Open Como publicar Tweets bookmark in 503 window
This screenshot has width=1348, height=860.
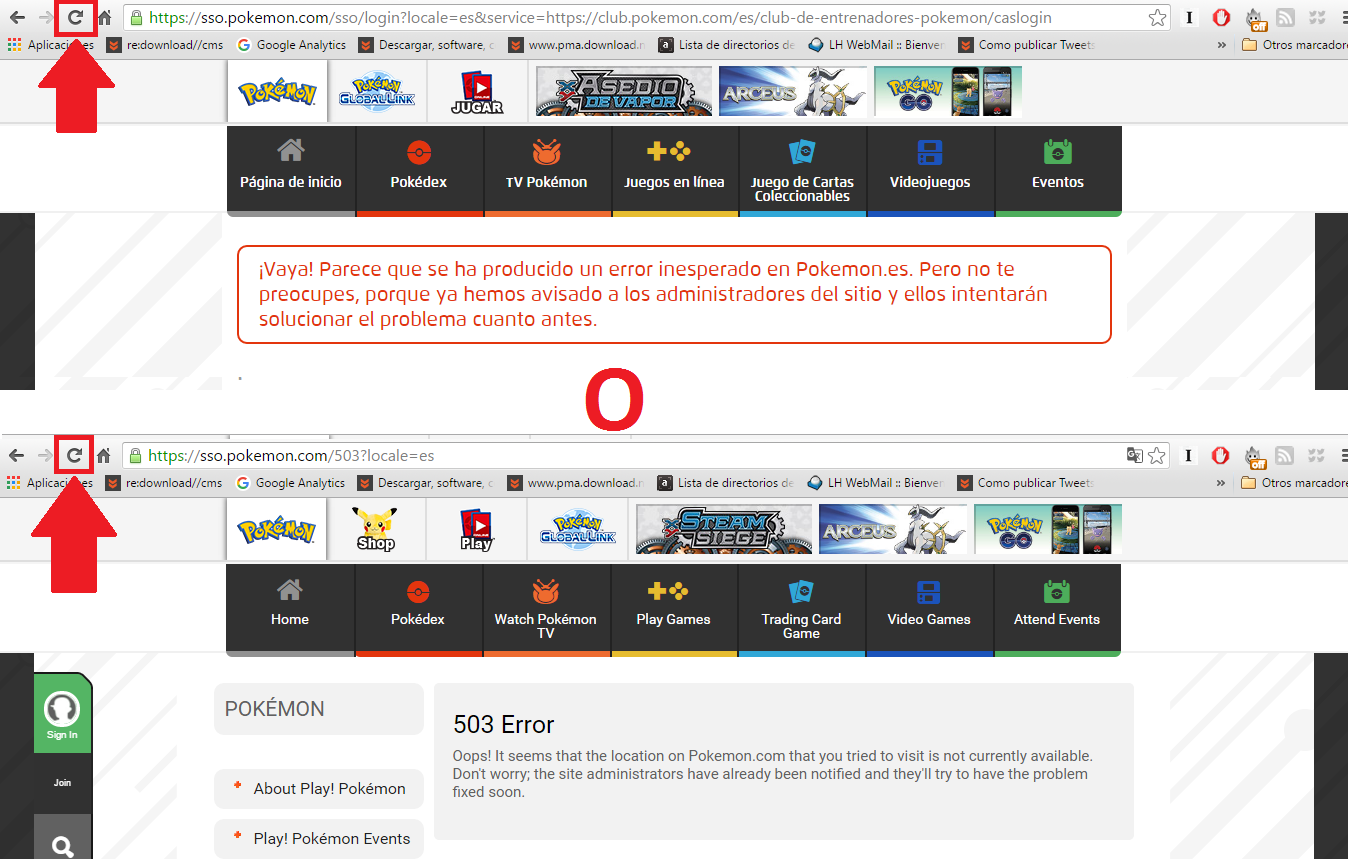pos(1027,483)
